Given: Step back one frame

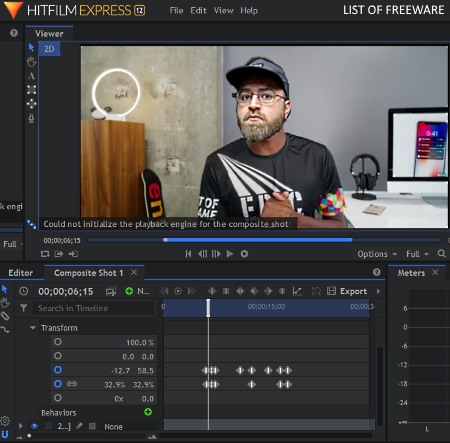Looking at the screenshot, I should tap(202, 254).
